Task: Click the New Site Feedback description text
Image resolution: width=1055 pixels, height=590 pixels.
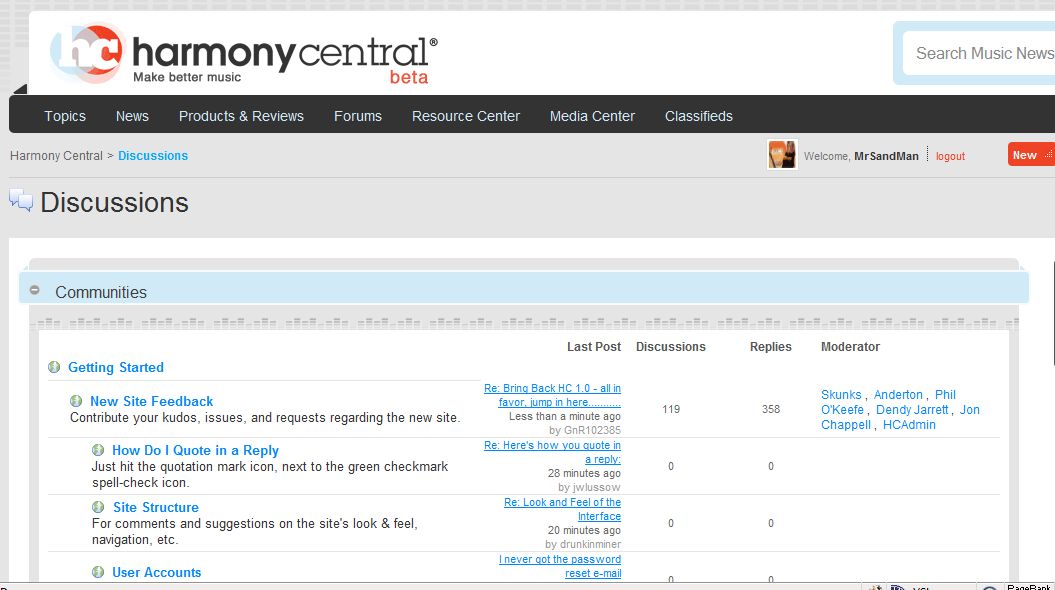Action: pyautogui.click(x=265, y=418)
